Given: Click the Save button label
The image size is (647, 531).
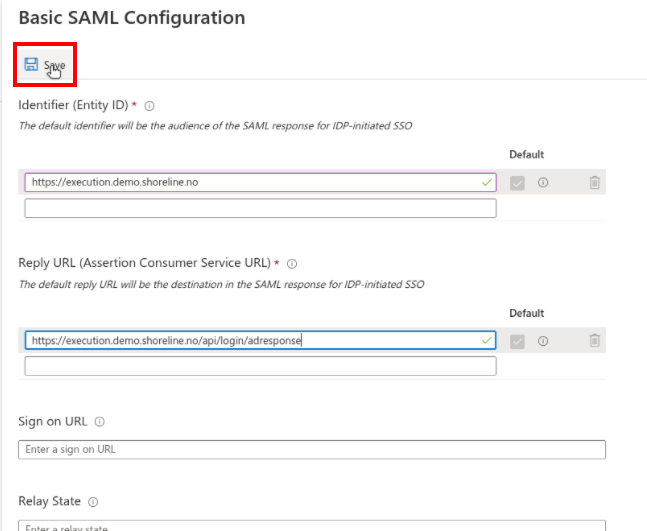Looking at the screenshot, I should click(54, 65).
